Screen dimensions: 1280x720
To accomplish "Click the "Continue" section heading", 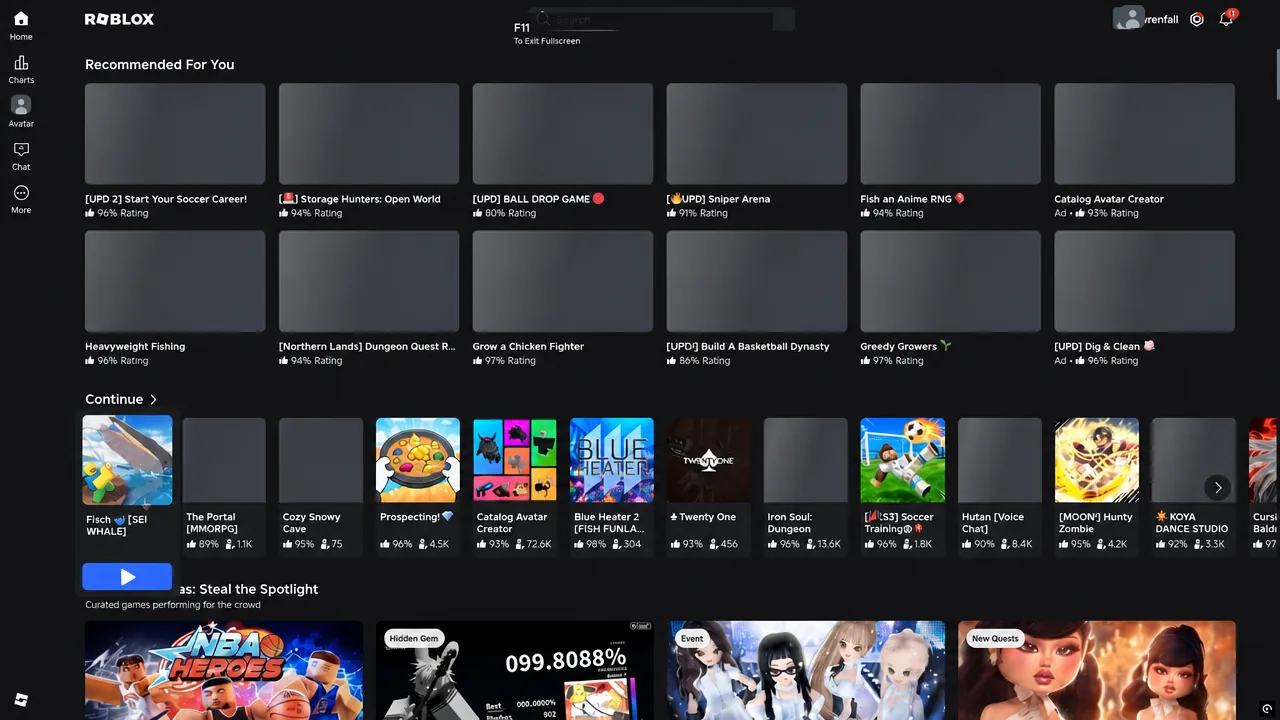I will pyautogui.click(x=114, y=399).
